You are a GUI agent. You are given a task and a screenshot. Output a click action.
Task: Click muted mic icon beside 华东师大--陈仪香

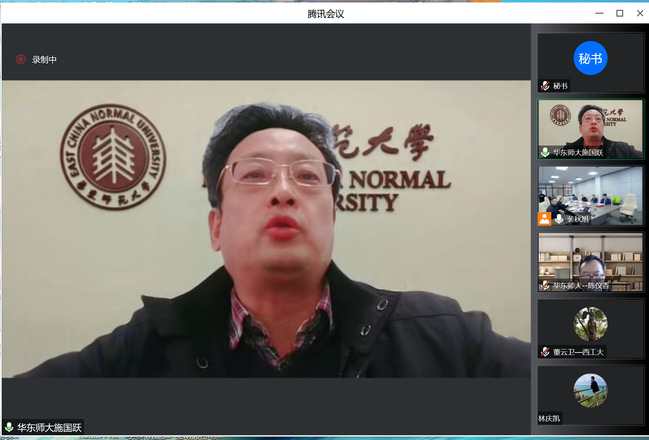click(545, 285)
